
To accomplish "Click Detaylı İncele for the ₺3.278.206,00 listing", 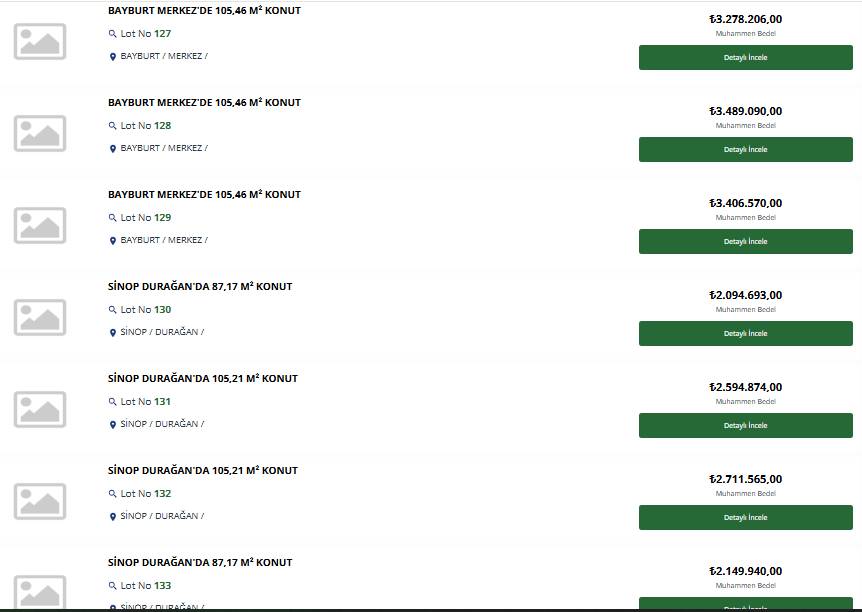I will pos(745,58).
